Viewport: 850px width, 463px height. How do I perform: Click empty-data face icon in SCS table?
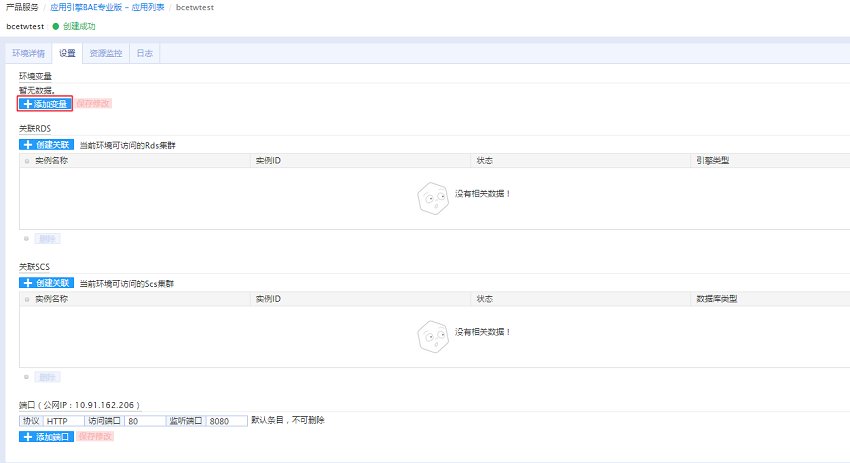click(433, 337)
